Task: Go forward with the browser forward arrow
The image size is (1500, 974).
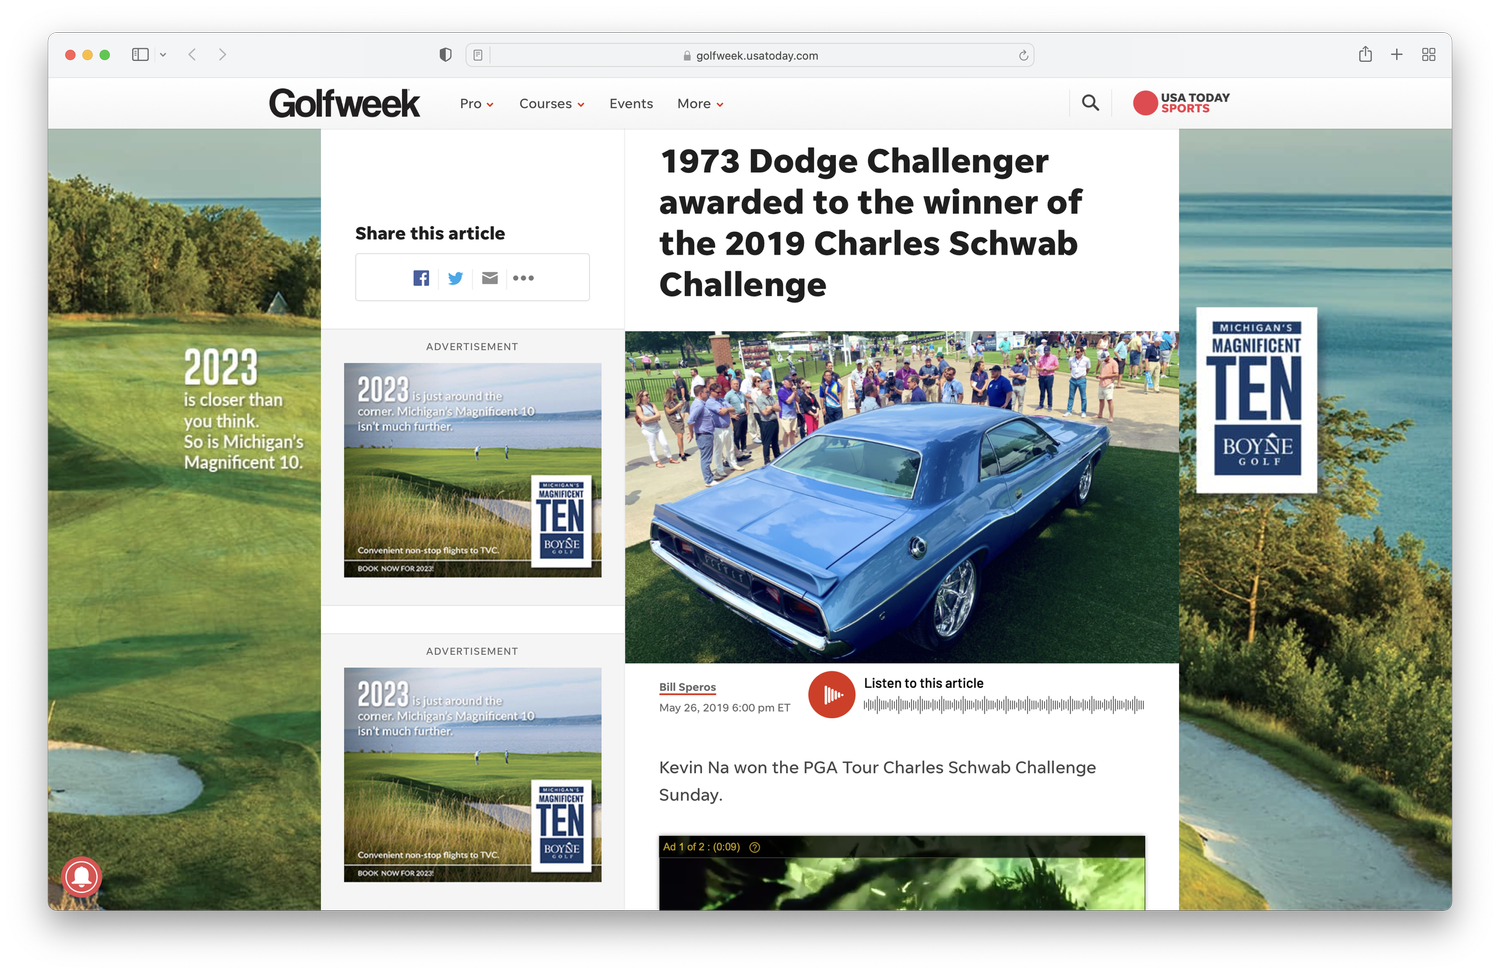Action: [x=222, y=55]
